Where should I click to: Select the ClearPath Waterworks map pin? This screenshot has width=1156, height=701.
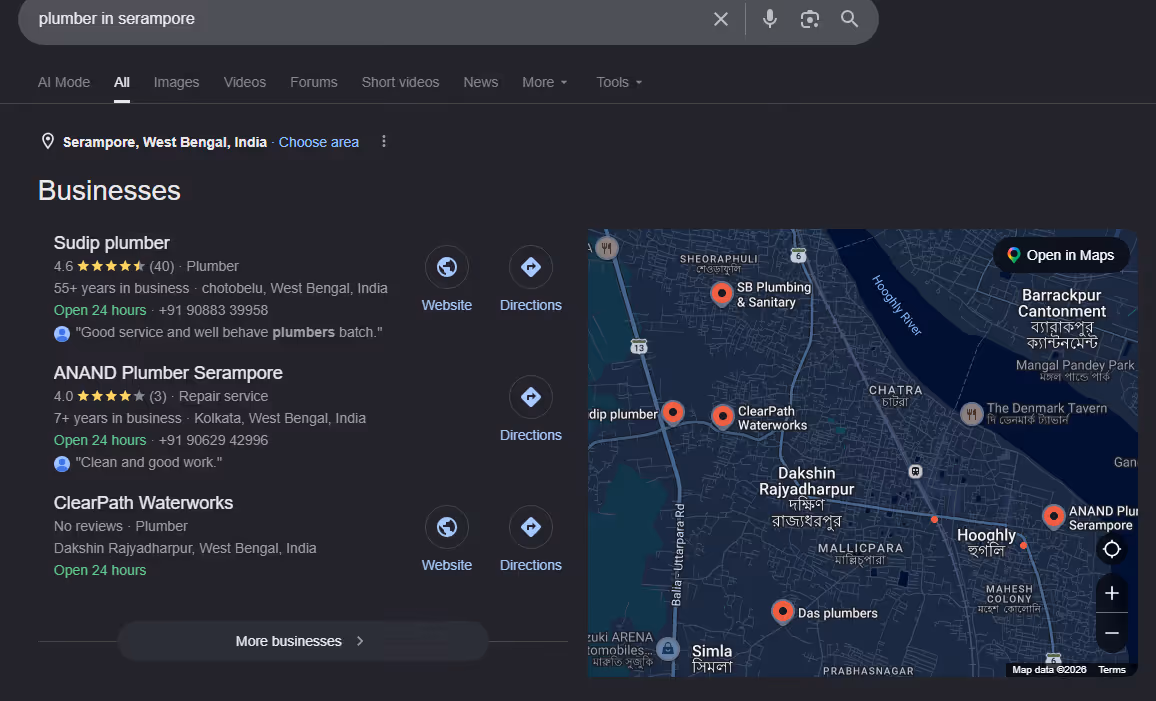click(722, 417)
